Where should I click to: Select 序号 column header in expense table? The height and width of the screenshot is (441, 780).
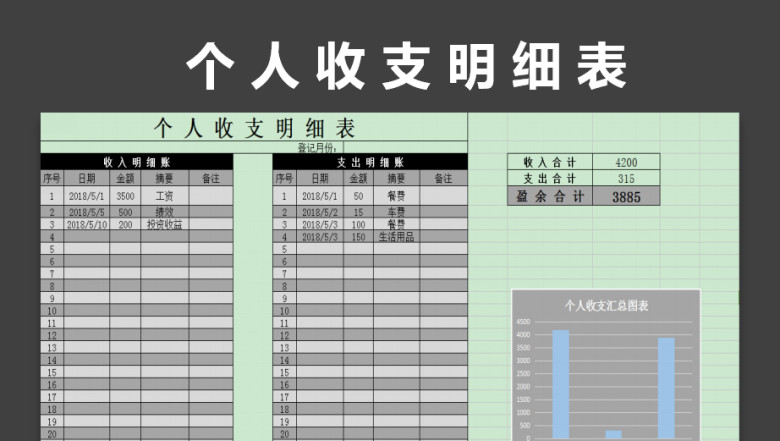(285, 178)
